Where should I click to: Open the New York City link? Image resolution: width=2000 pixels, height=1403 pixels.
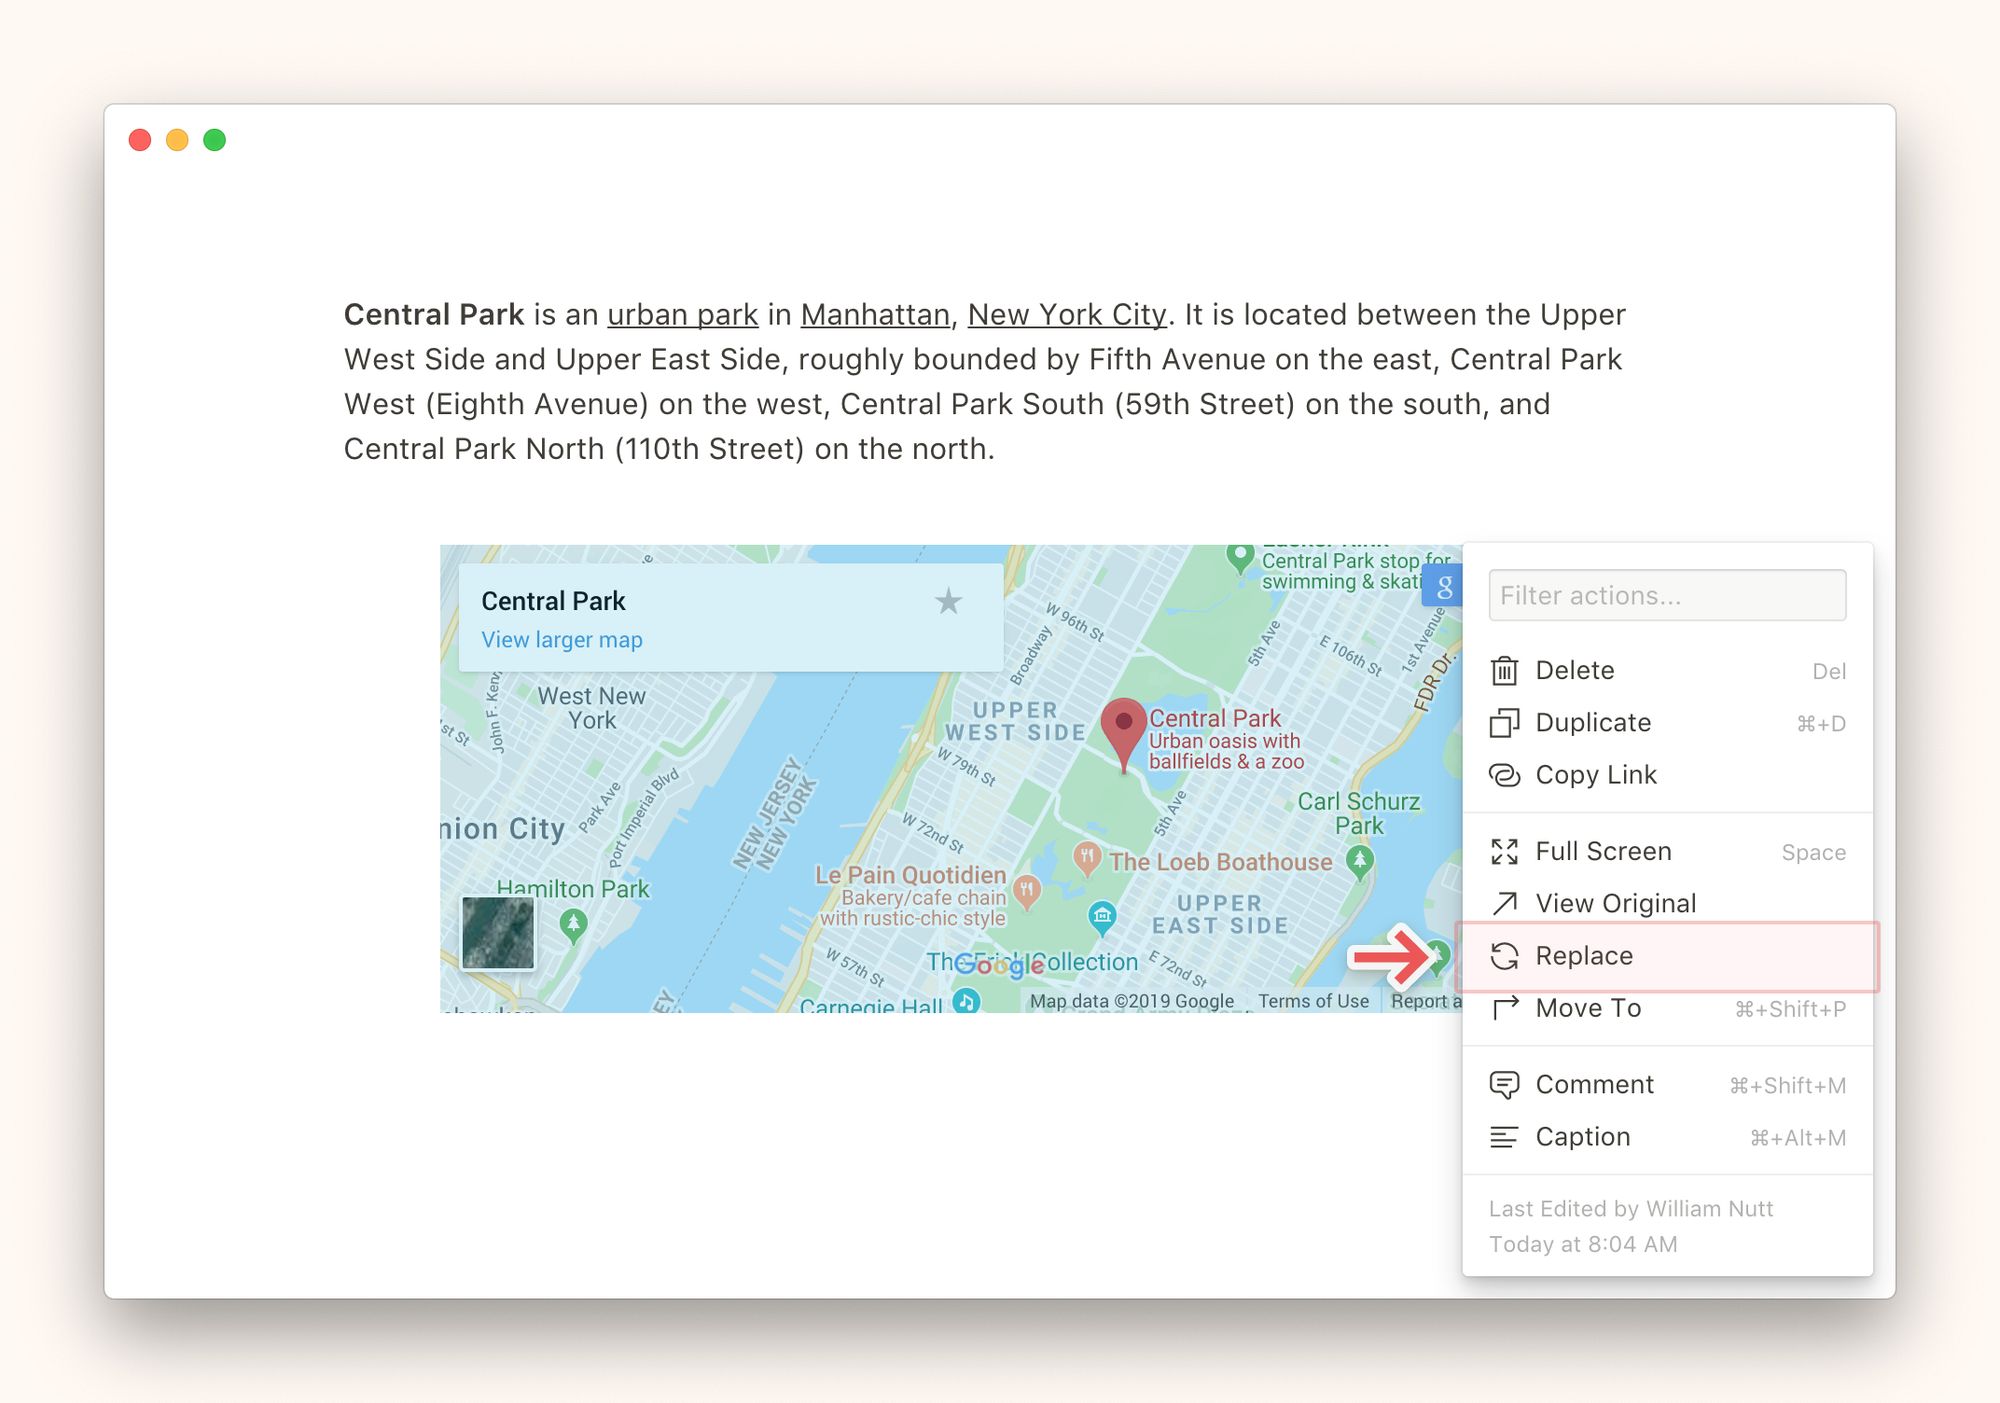(x=1067, y=315)
